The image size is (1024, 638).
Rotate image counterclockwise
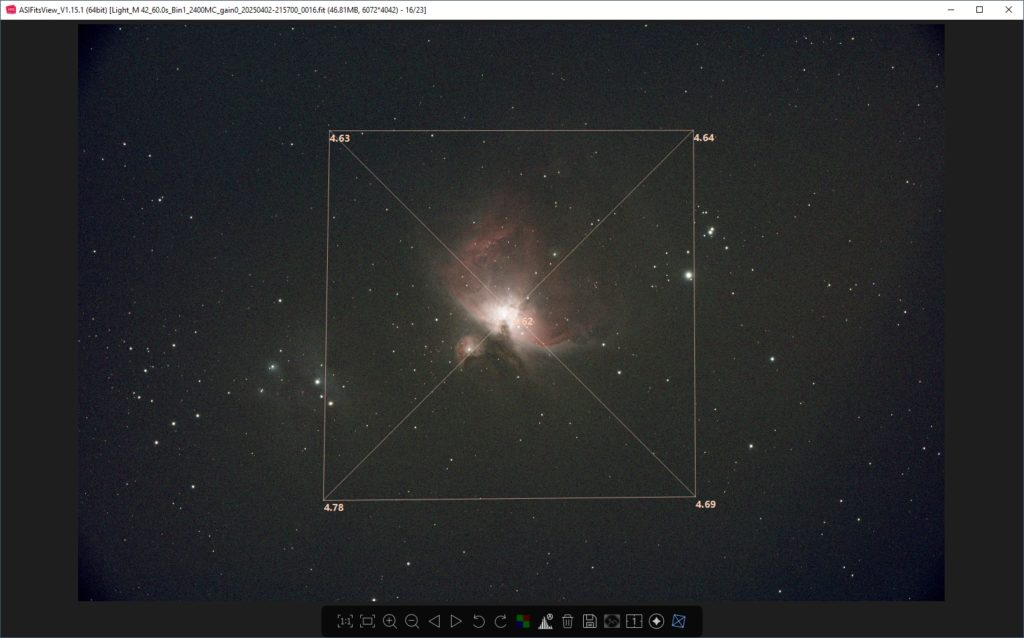478,621
